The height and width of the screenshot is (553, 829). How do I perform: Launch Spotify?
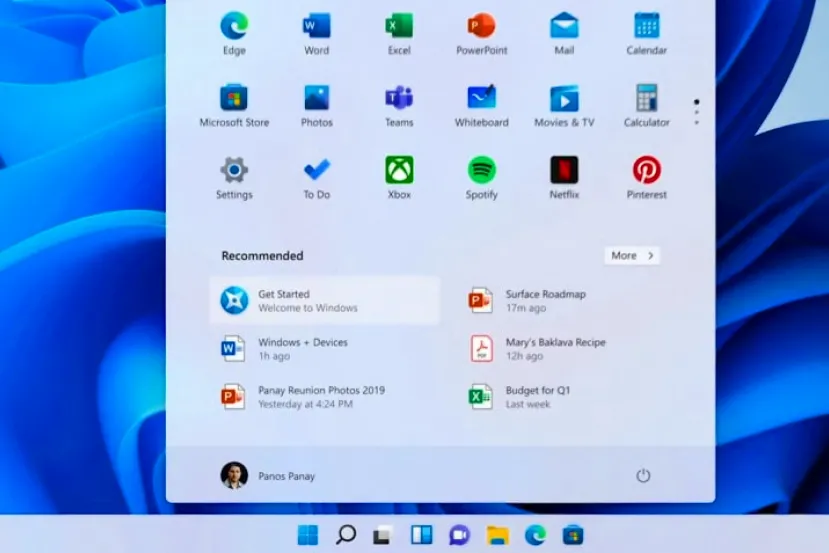coord(482,178)
